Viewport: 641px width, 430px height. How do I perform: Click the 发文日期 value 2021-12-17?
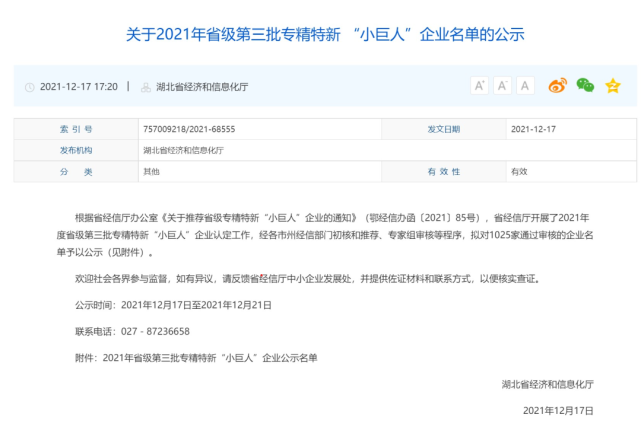pos(533,129)
